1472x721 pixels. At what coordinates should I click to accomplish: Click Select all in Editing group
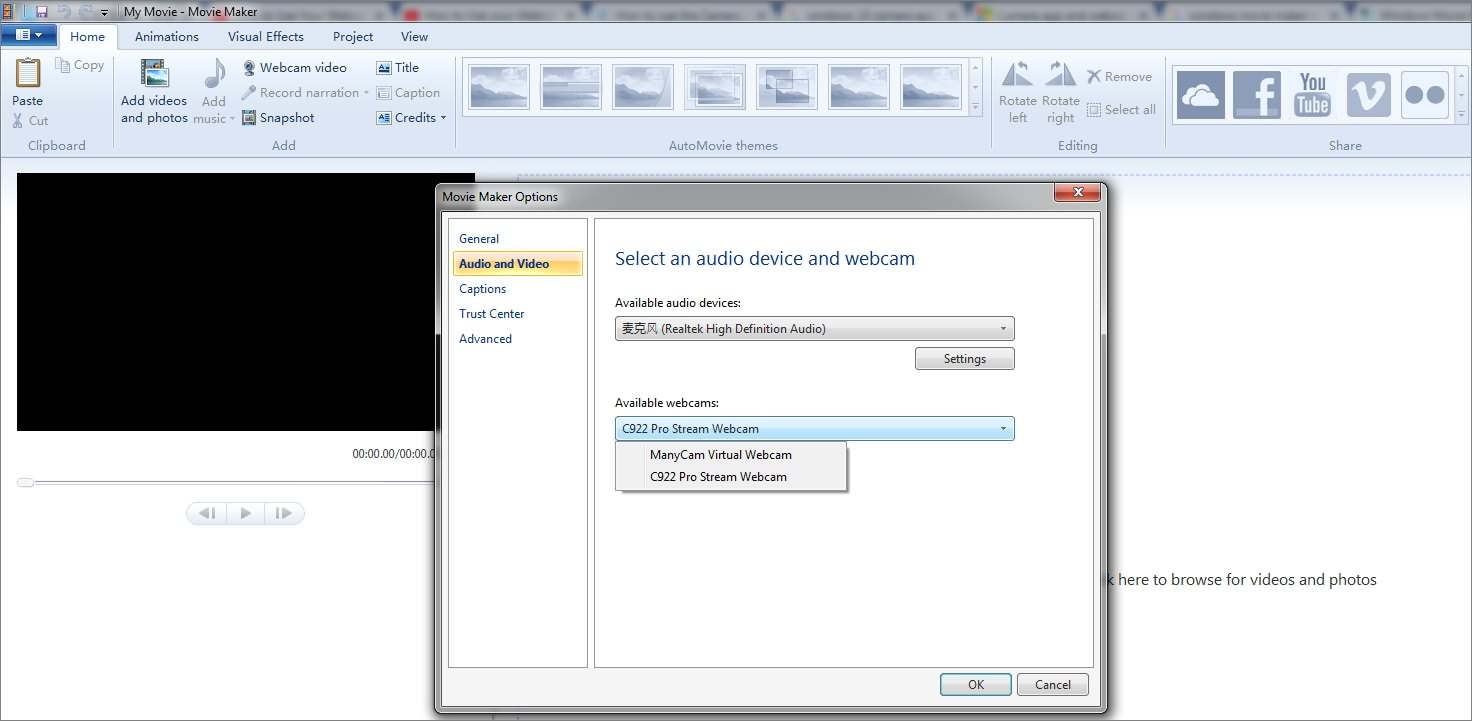1121,110
